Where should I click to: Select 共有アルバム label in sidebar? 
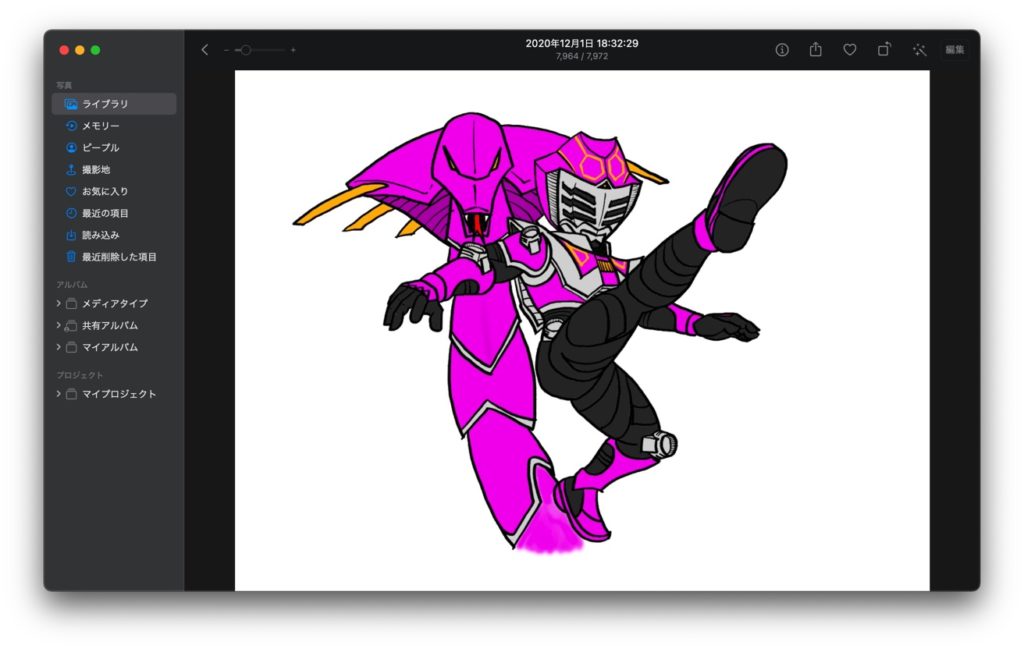click(x=110, y=326)
